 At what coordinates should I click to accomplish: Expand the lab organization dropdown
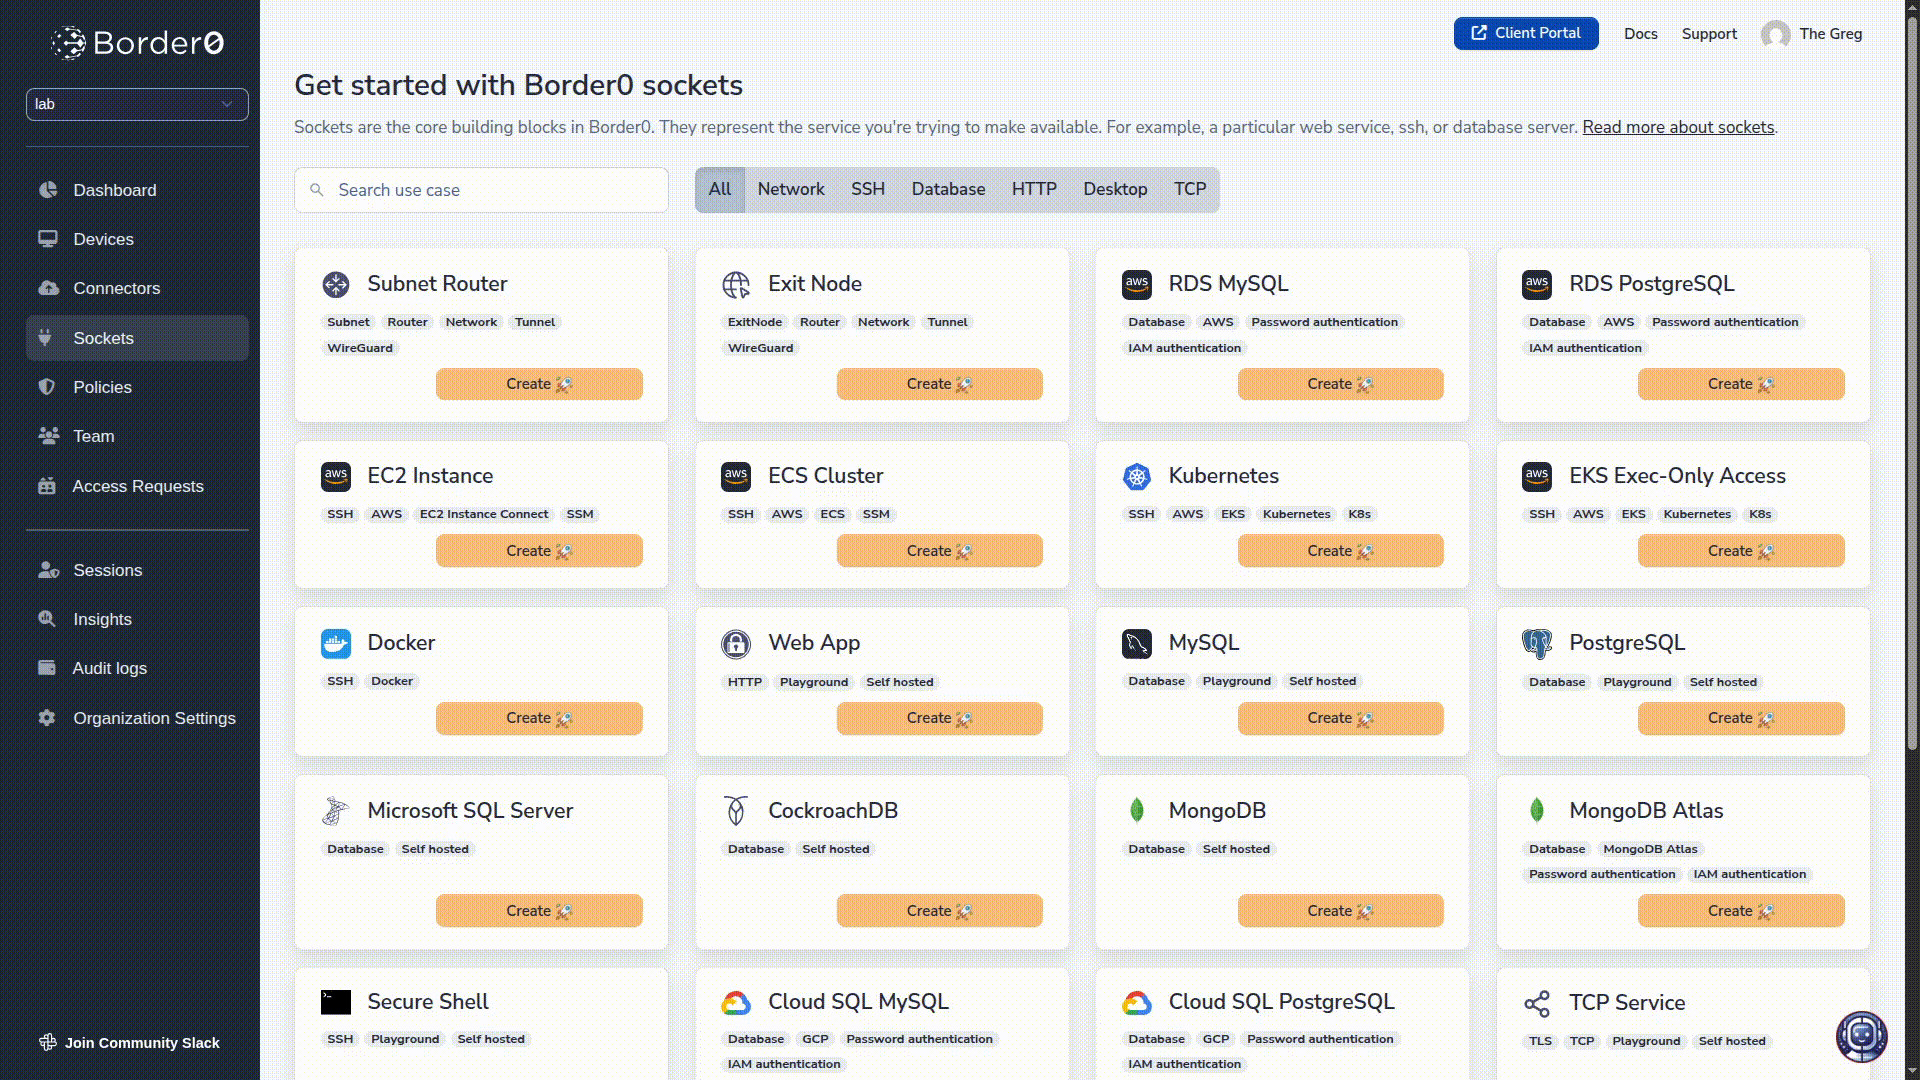click(x=137, y=104)
